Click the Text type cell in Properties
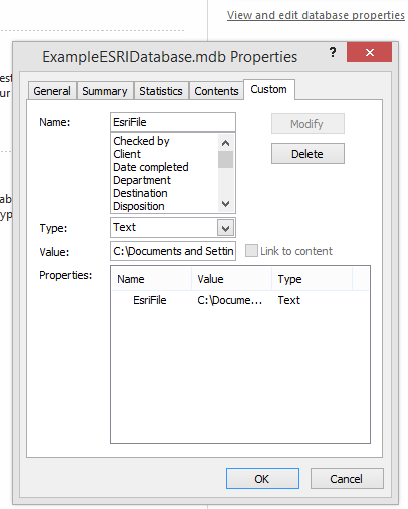Viewport: 408px width, 509px height. pos(289,300)
